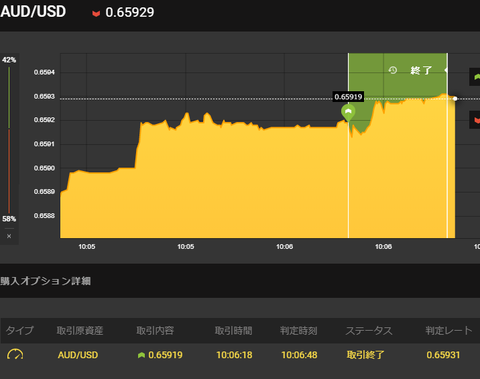Click the ステータス column header
This screenshot has height=379, width=480.
(x=369, y=331)
